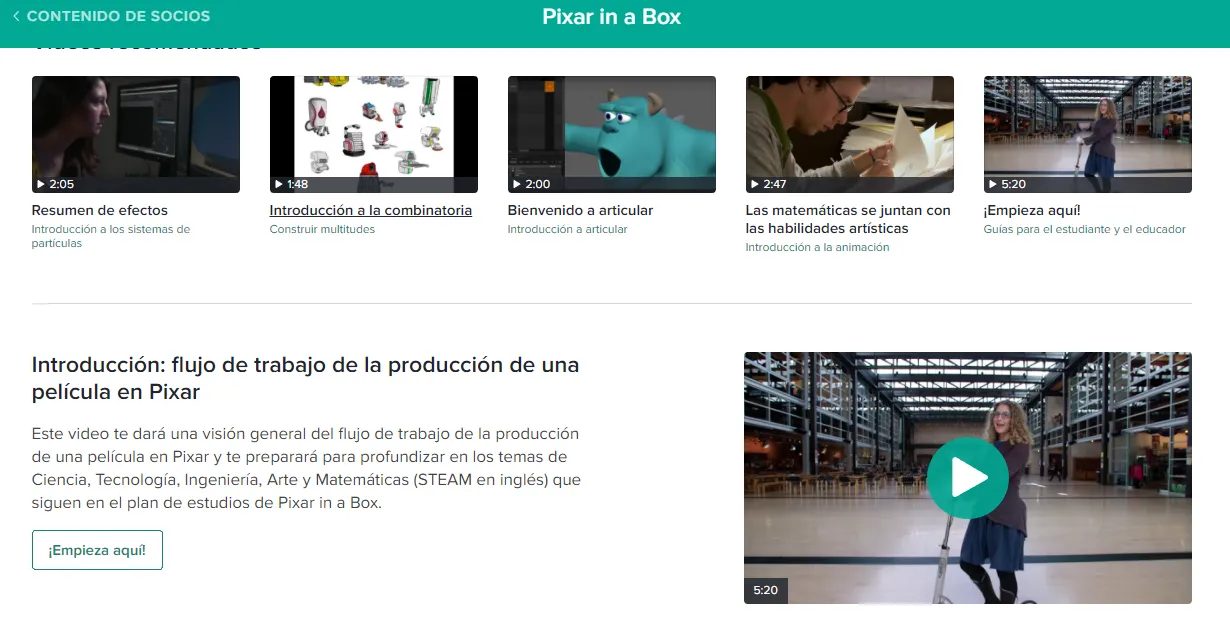Open the Introducción a la combinatoria thumbnail
This screenshot has width=1230, height=628.
tap(374, 134)
